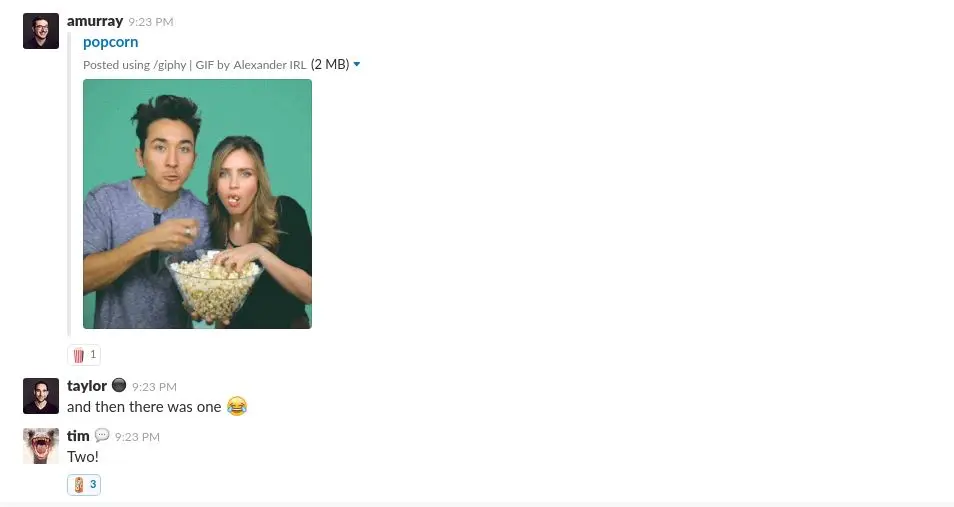Click the 'Posted using /giphy' attribution text
This screenshot has width=954, height=507.
134,65
